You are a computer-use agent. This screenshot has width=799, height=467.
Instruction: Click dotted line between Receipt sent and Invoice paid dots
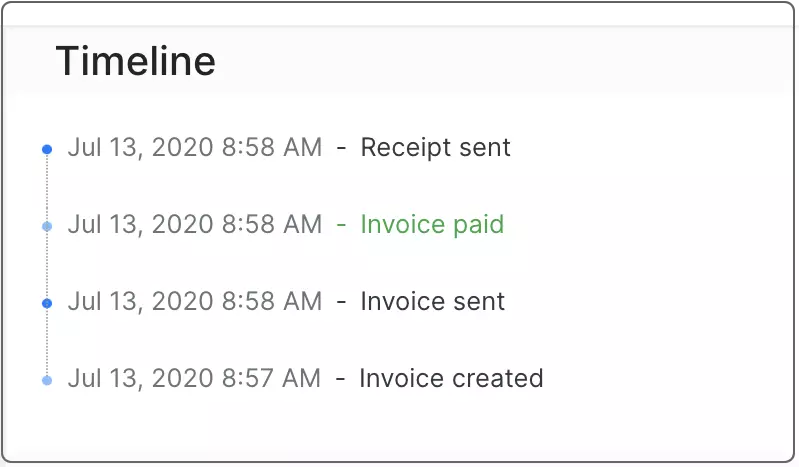(x=47, y=188)
